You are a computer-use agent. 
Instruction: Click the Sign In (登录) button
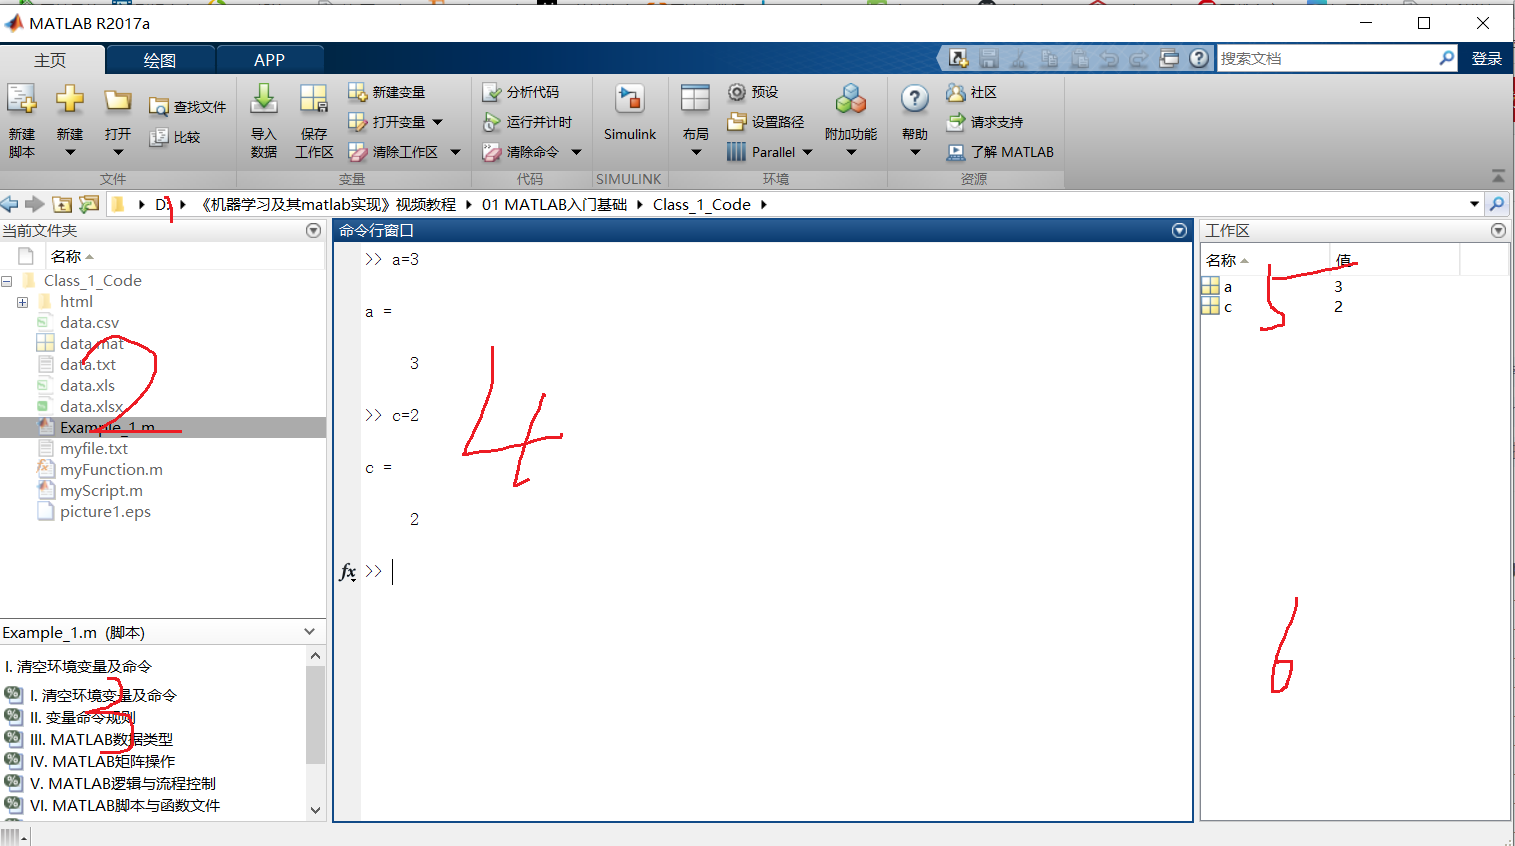click(1487, 59)
